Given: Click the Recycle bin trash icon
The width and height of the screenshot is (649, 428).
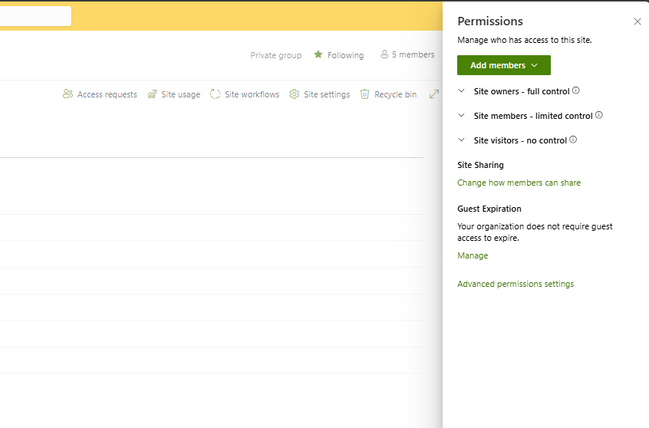Looking at the screenshot, I should point(365,94).
